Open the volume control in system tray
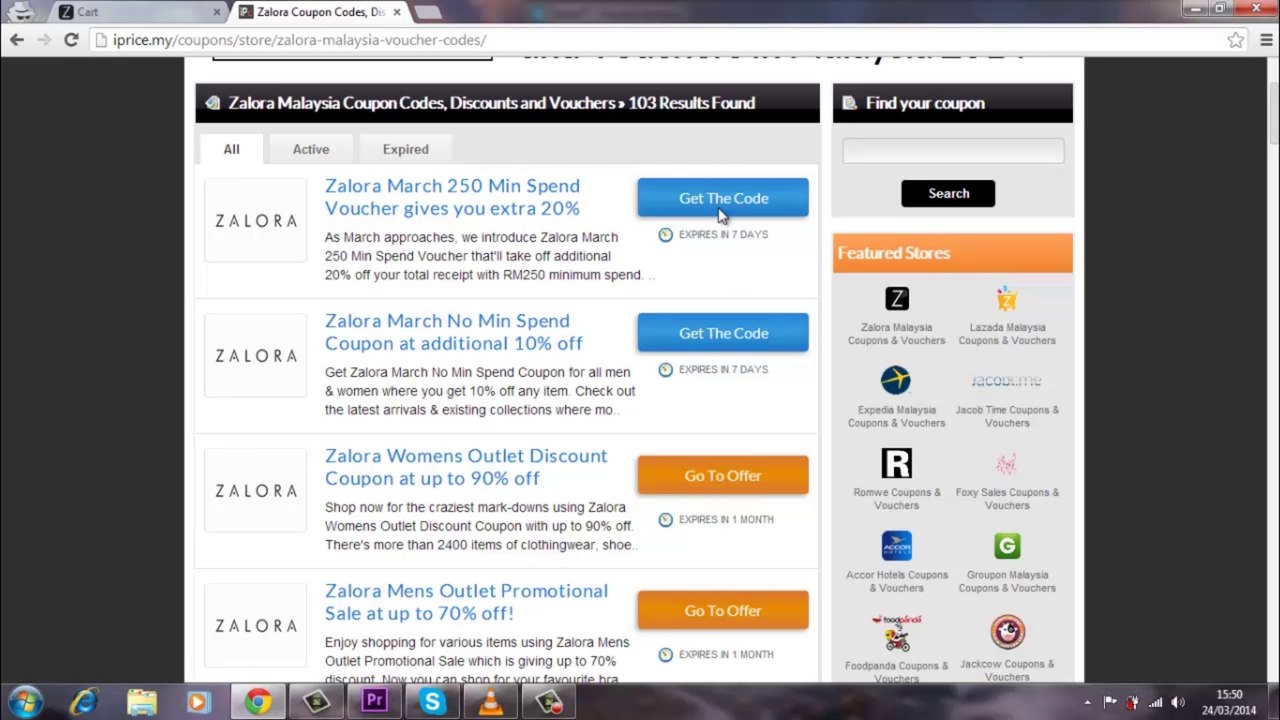1280x720 pixels. tap(1178, 702)
